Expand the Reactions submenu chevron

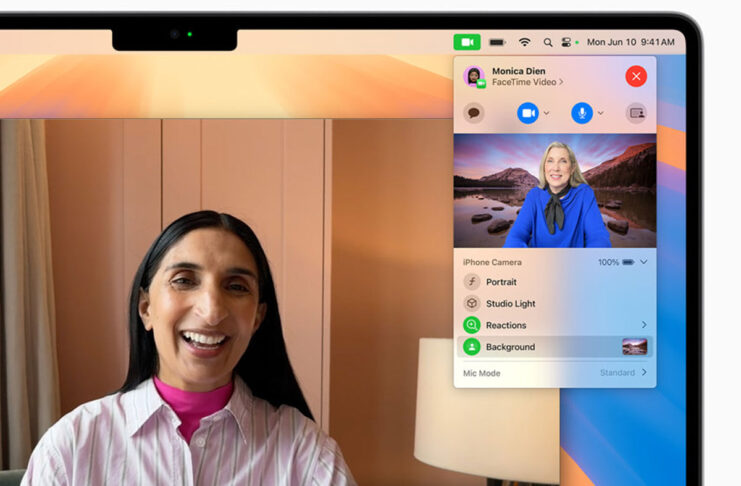[644, 325]
